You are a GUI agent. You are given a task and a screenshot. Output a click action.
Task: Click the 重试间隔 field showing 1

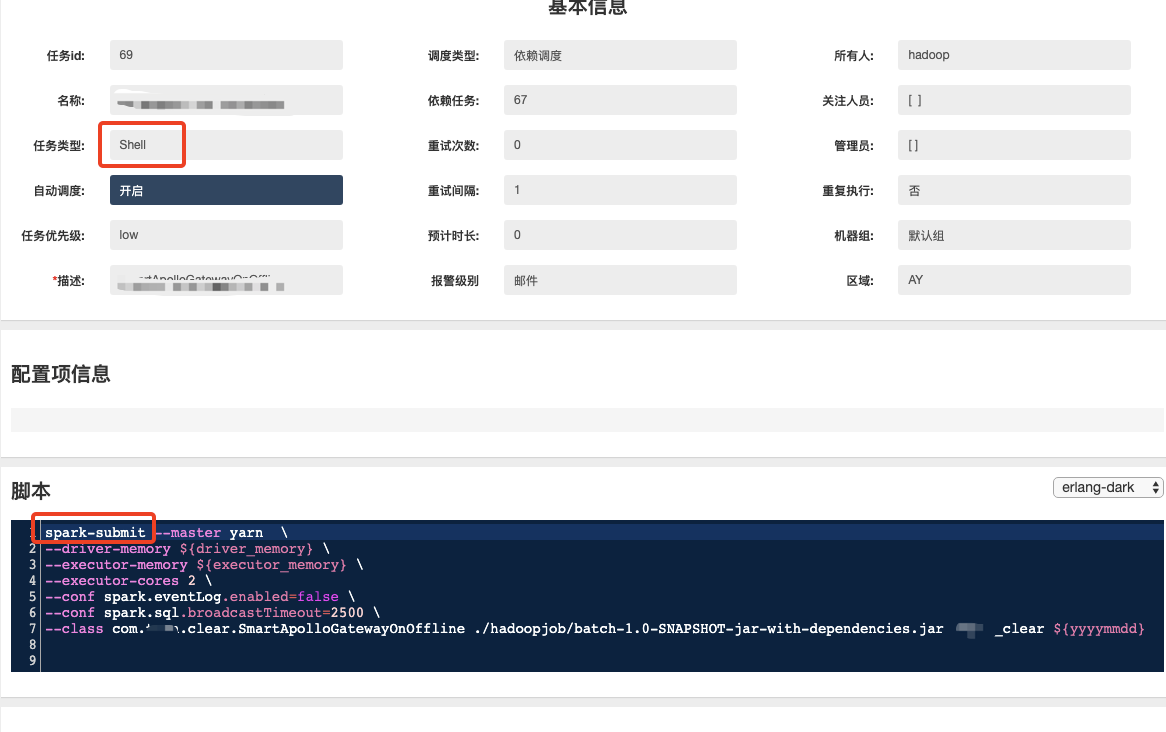click(620, 190)
